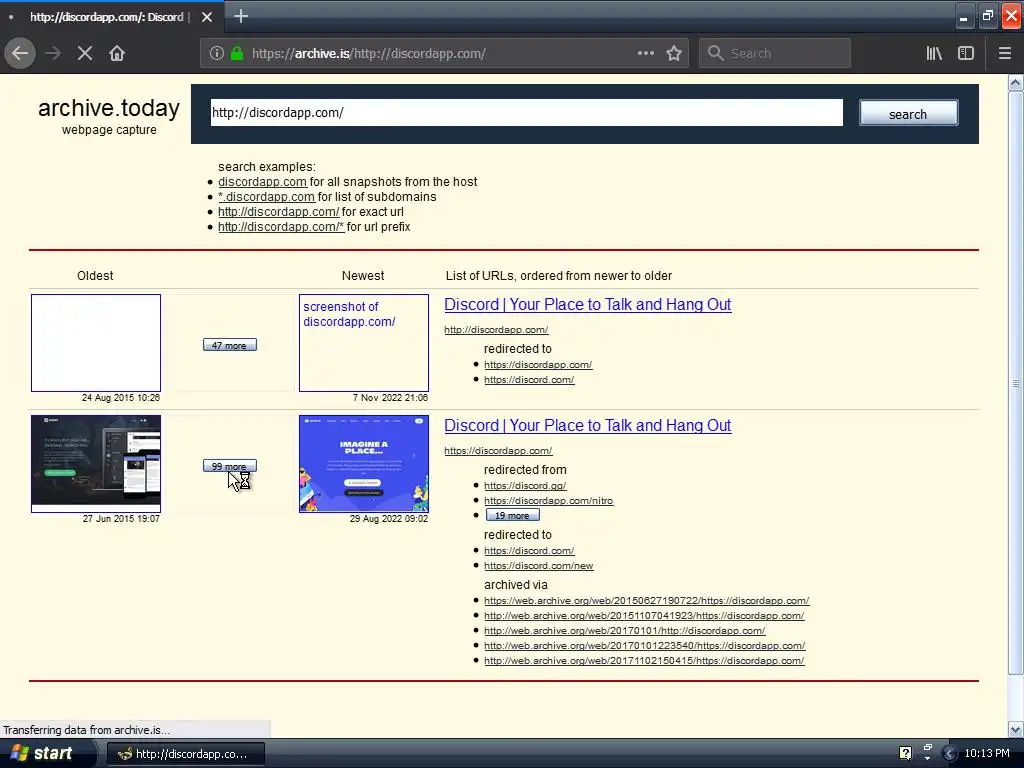Open page actions three-dots menu

645,54
